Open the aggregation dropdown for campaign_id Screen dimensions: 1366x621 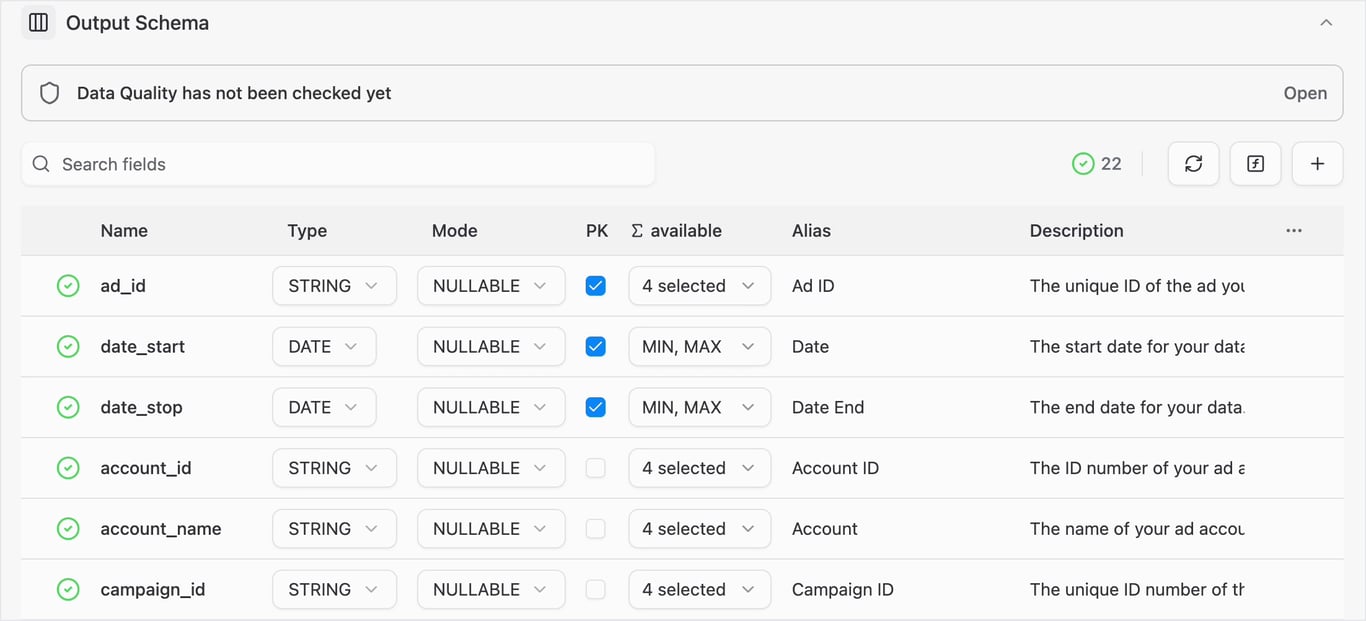699,590
